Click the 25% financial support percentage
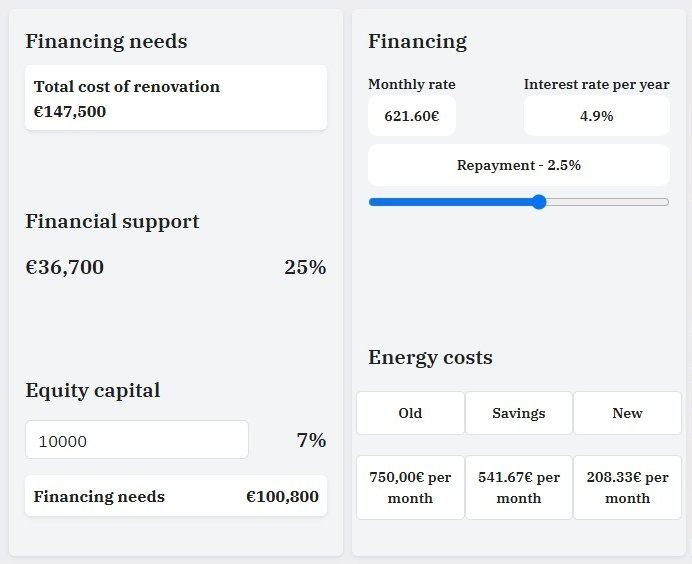The width and height of the screenshot is (692, 564). click(x=305, y=267)
